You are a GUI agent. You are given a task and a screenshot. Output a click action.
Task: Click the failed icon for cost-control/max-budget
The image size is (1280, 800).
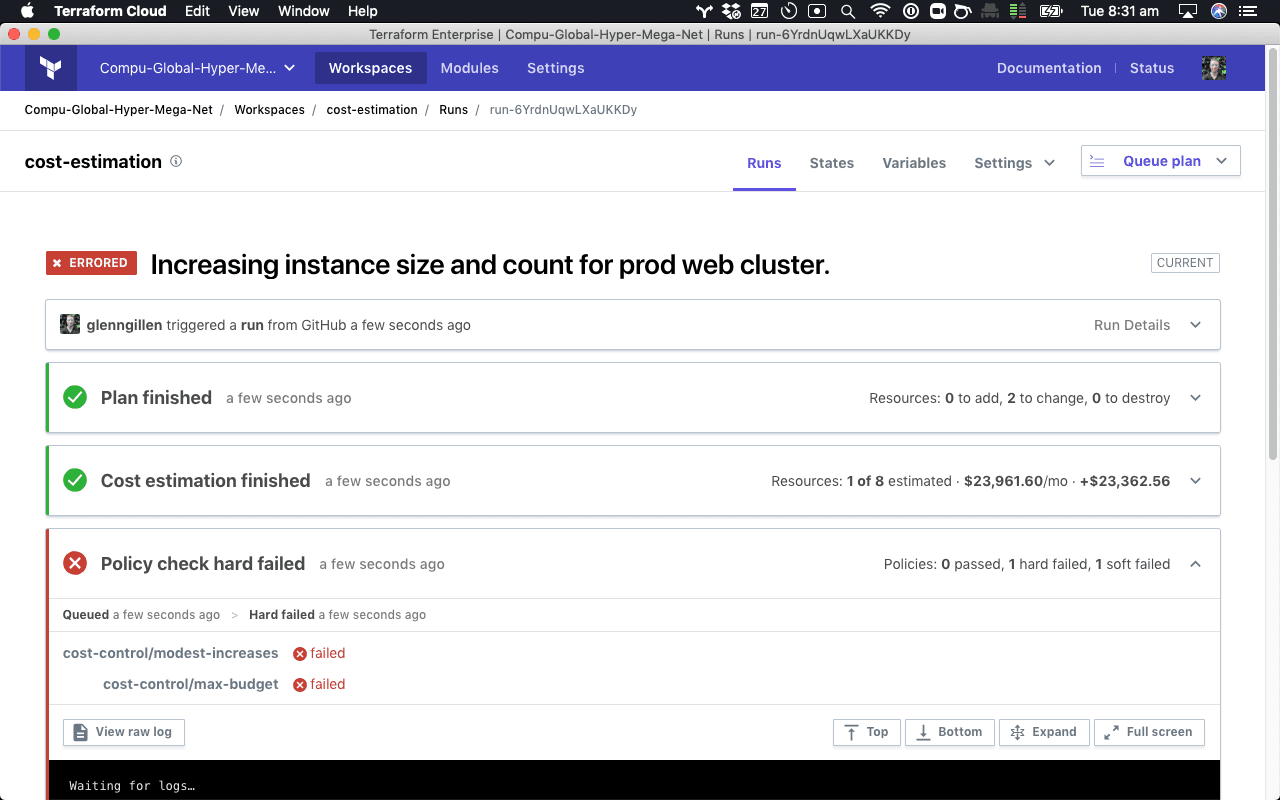300,685
